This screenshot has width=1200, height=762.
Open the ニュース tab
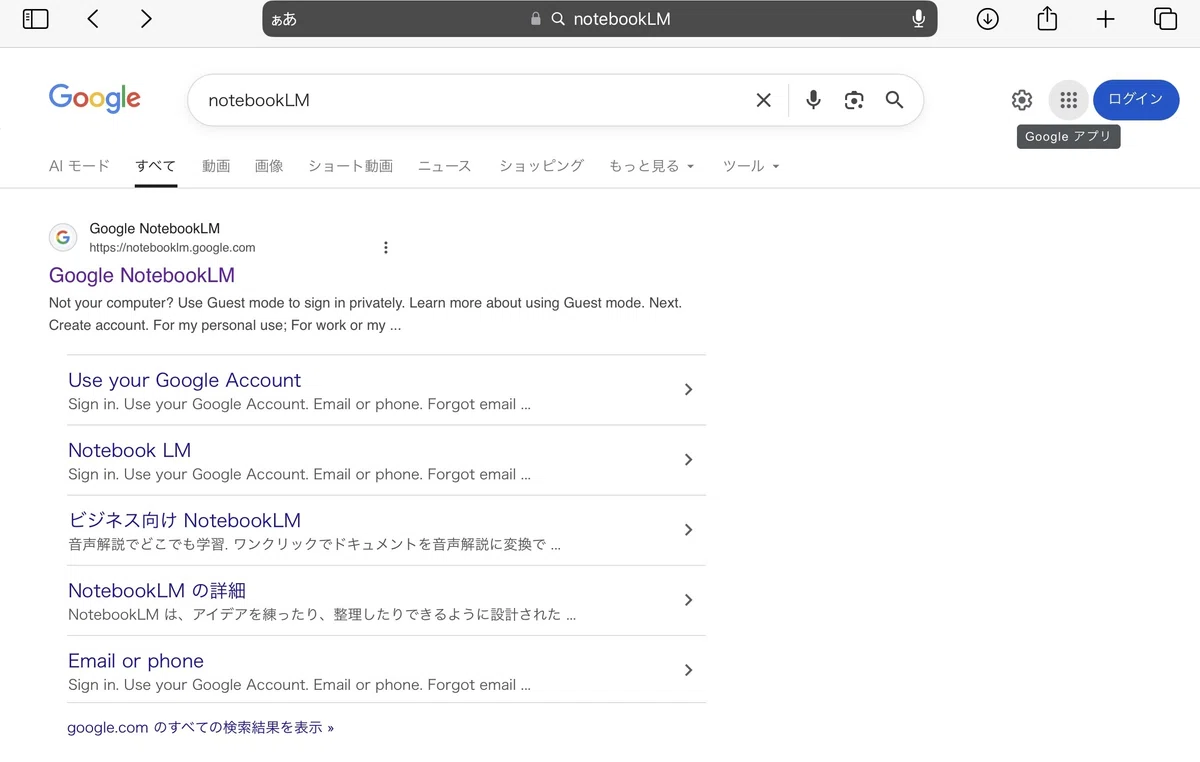[444, 166]
